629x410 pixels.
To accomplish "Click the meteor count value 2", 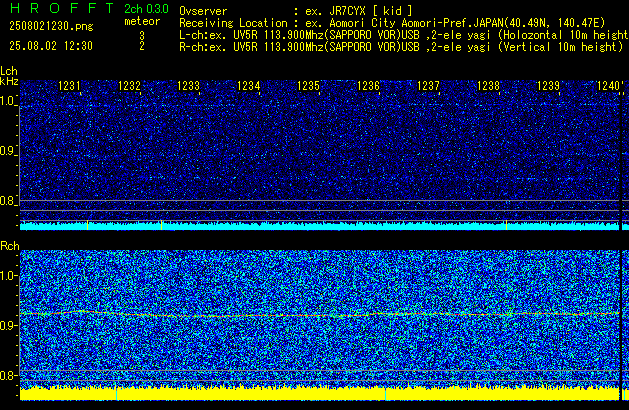I will pos(142,46).
